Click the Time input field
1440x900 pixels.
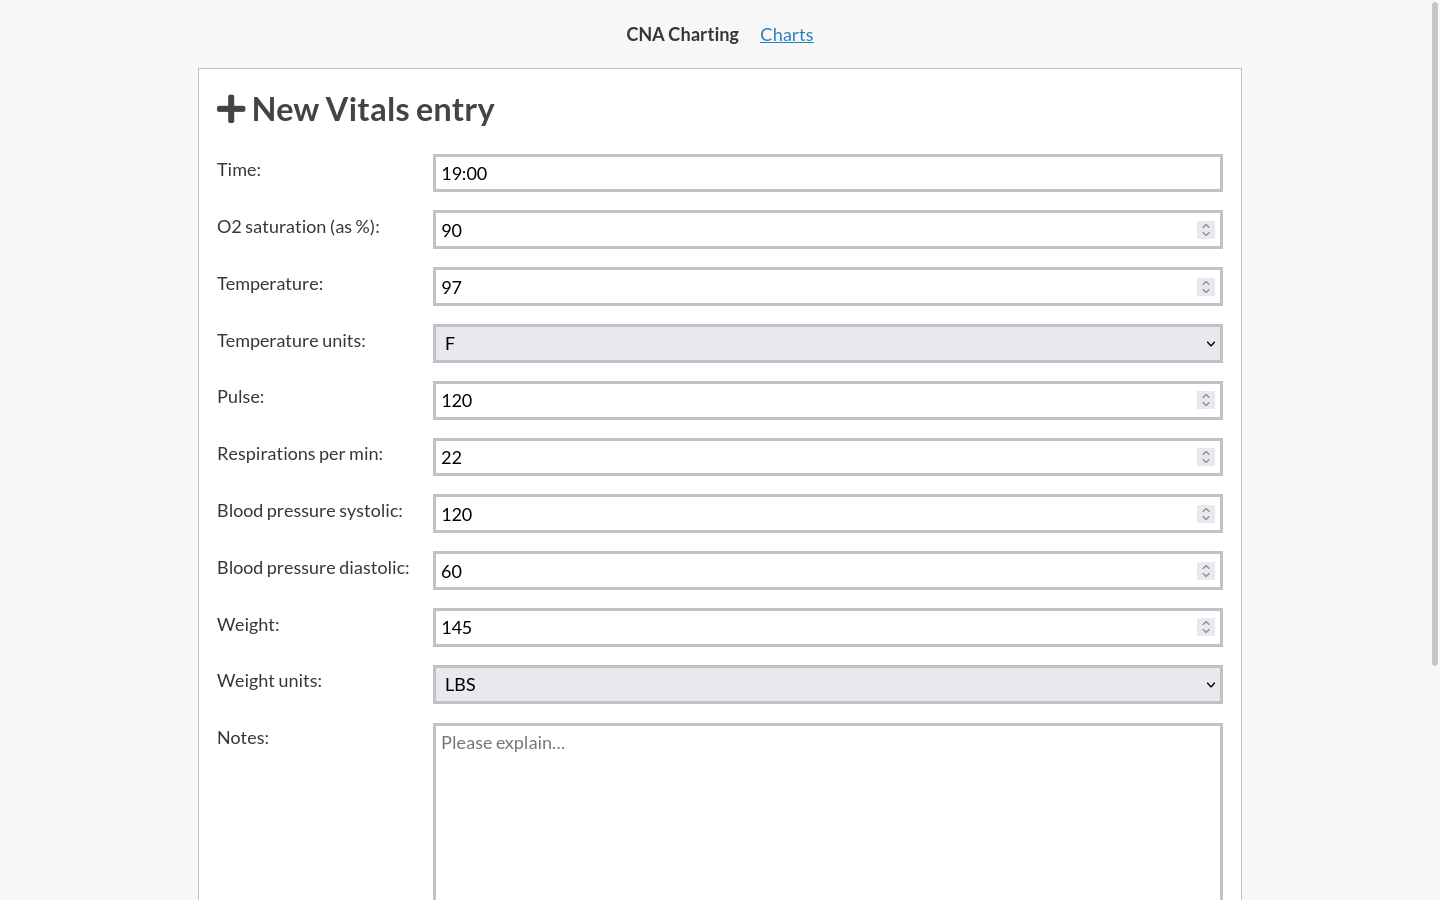point(827,173)
